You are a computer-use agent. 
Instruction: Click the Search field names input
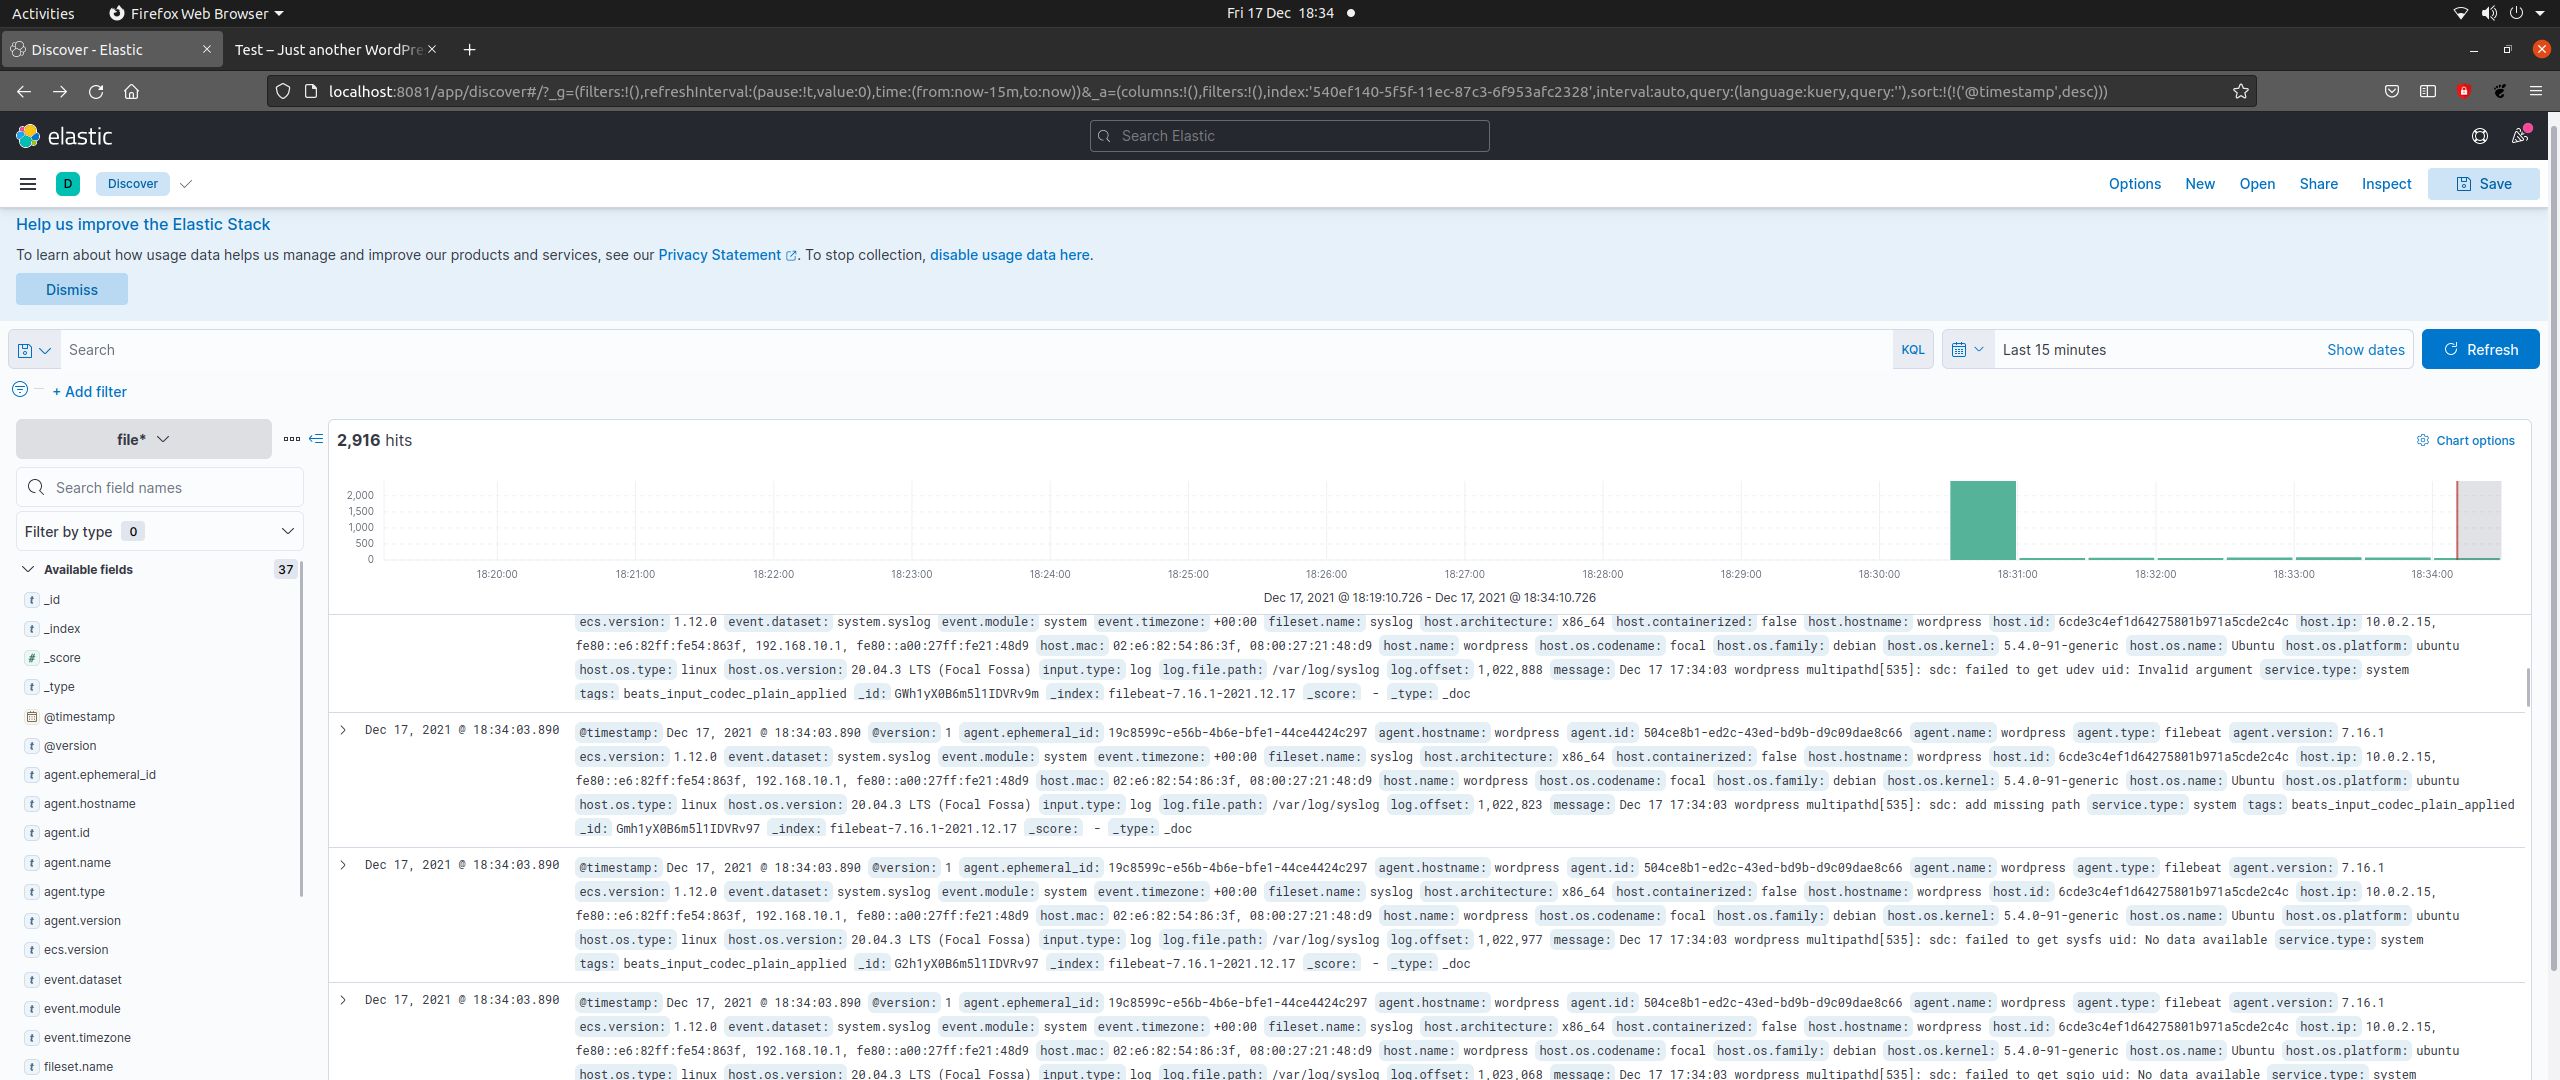[160, 488]
